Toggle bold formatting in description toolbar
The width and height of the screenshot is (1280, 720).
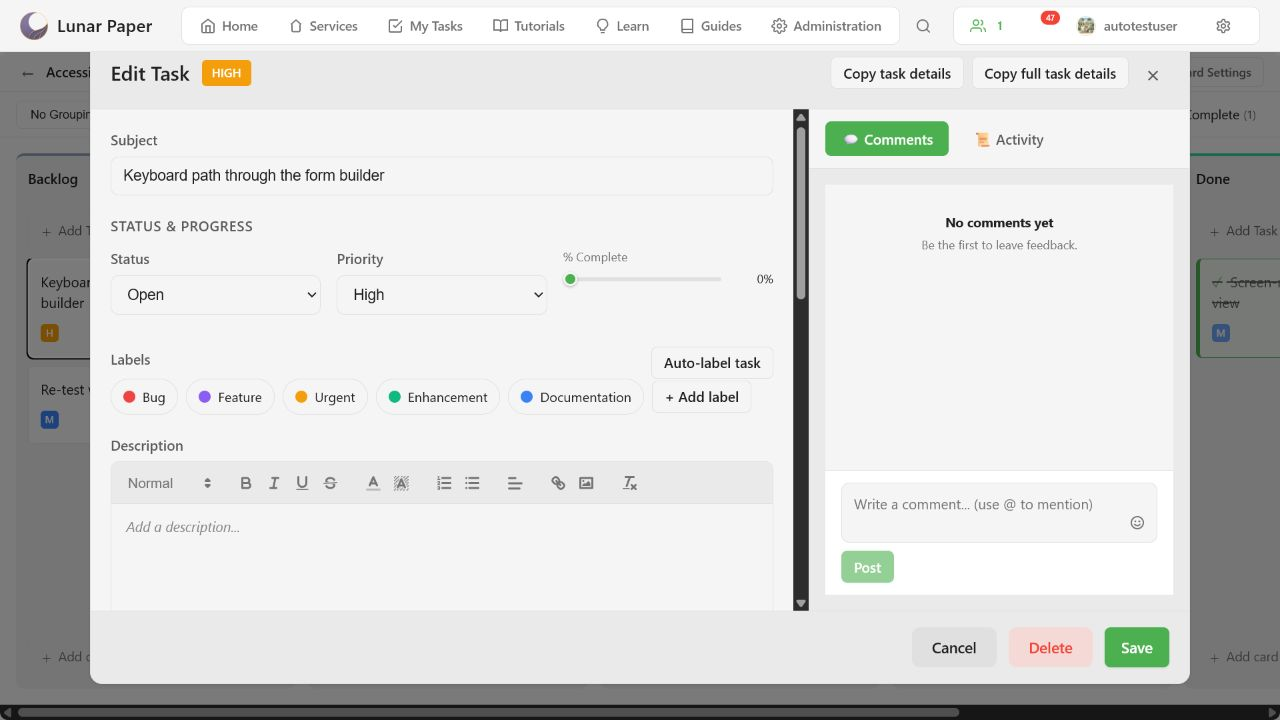(246, 483)
